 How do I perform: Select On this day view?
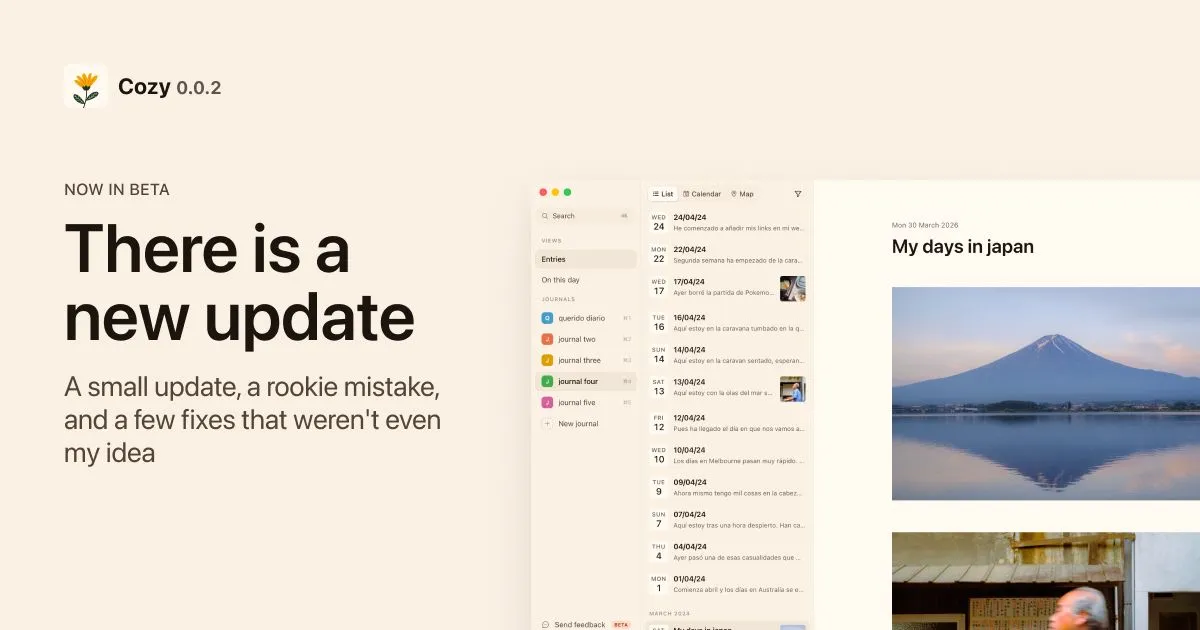585,280
